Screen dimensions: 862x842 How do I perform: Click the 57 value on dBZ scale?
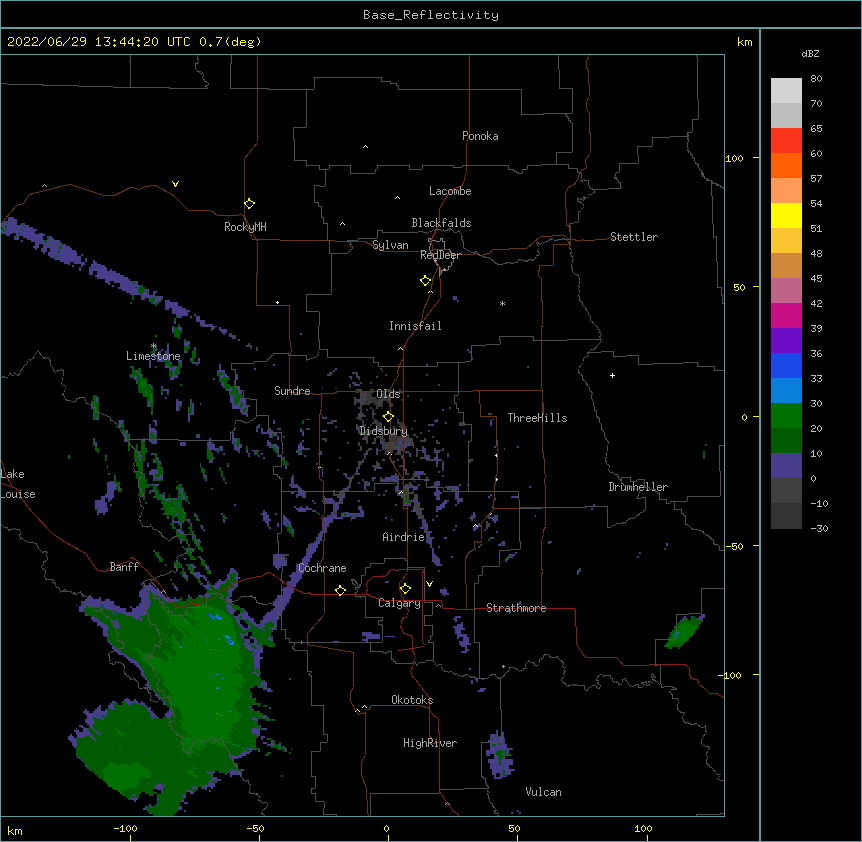click(x=816, y=179)
